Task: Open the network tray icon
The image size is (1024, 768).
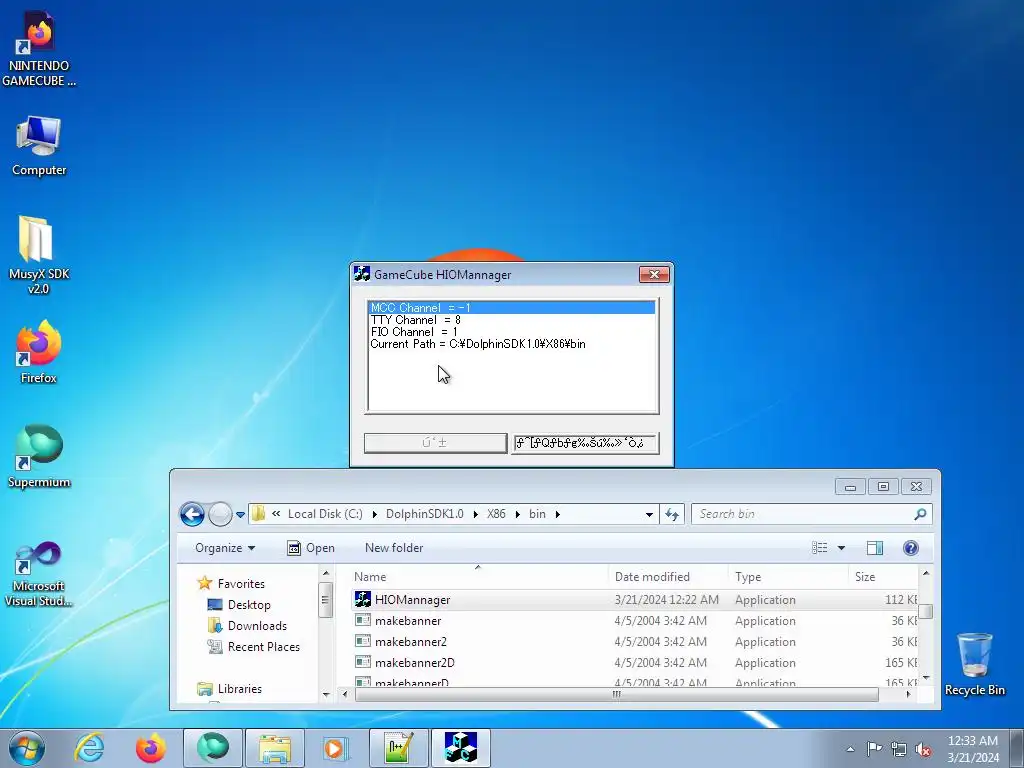Action: click(899, 749)
